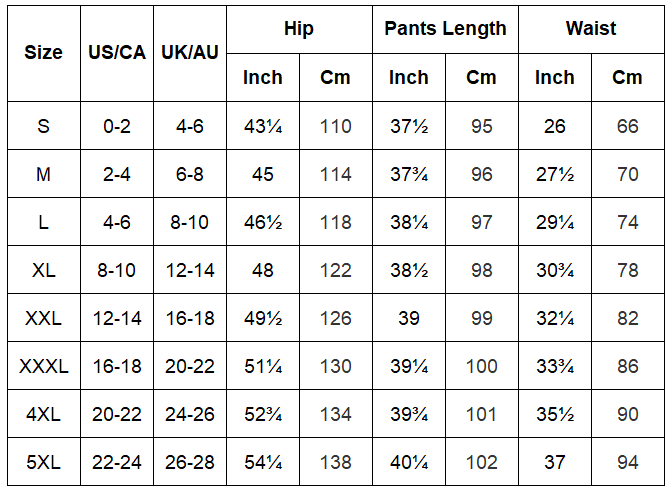Screen dimensions: 672x494
Task: Select the 4XL size row label
Action: click(44, 414)
